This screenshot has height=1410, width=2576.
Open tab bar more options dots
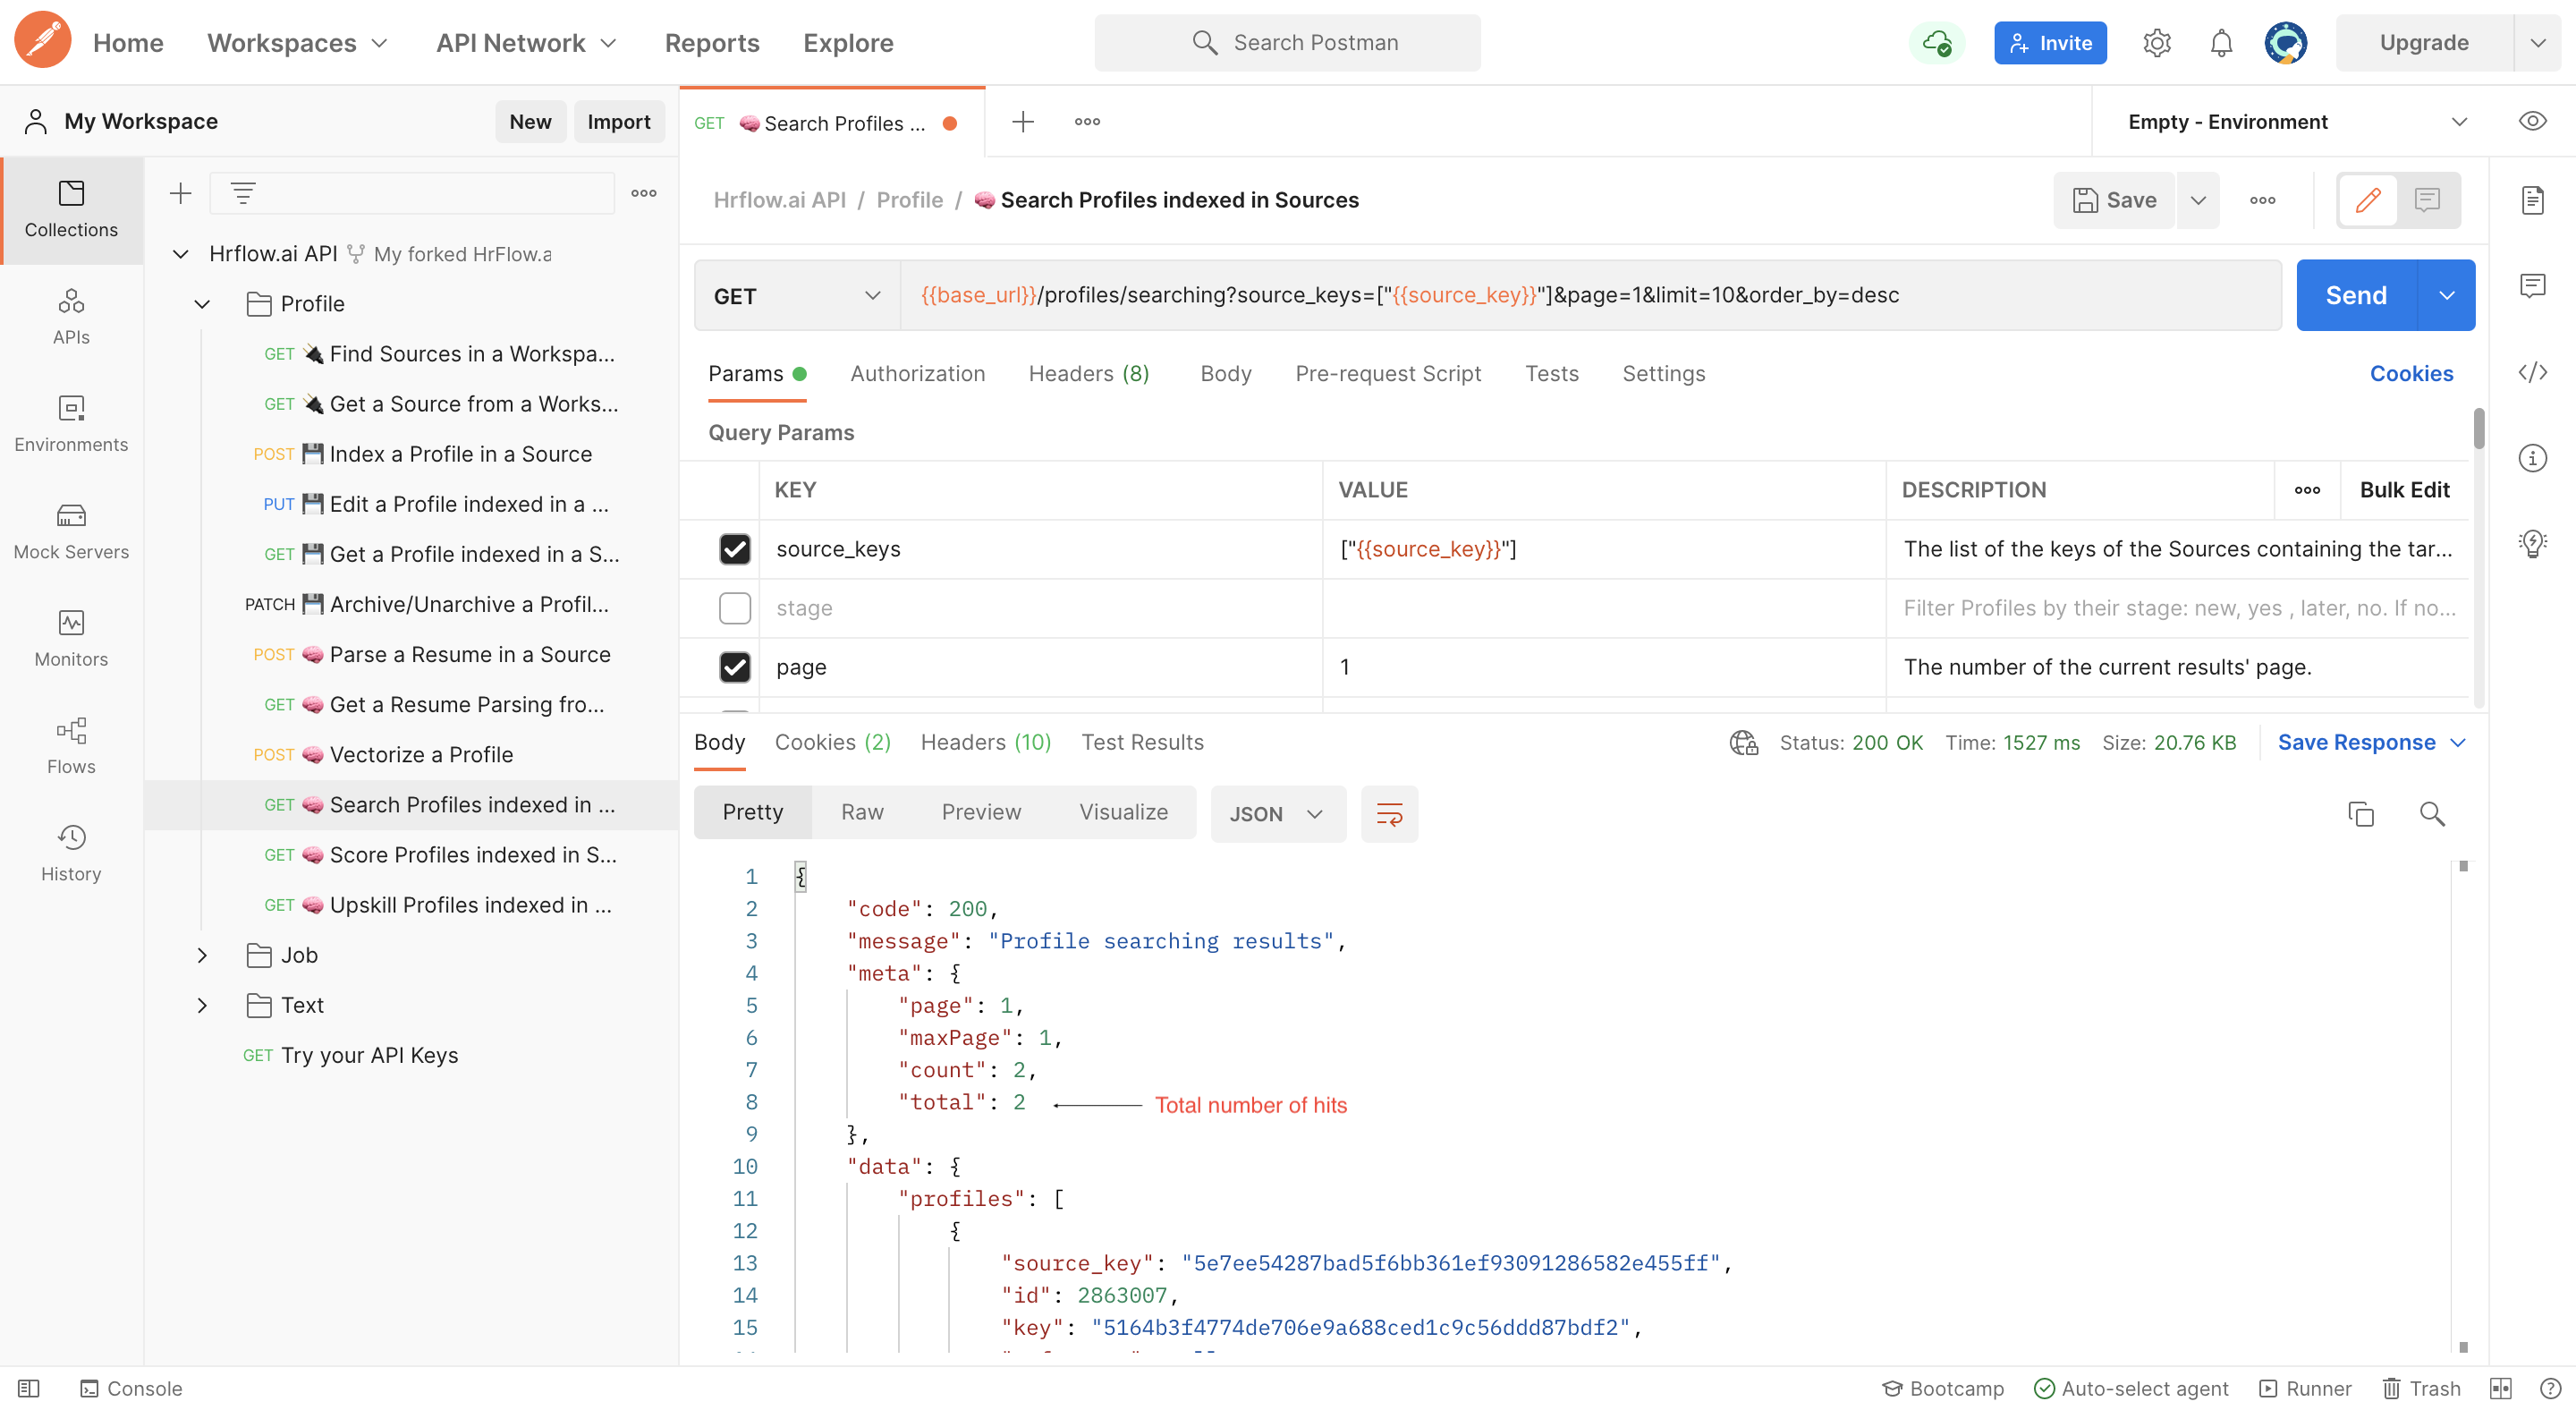pyautogui.click(x=1087, y=122)
